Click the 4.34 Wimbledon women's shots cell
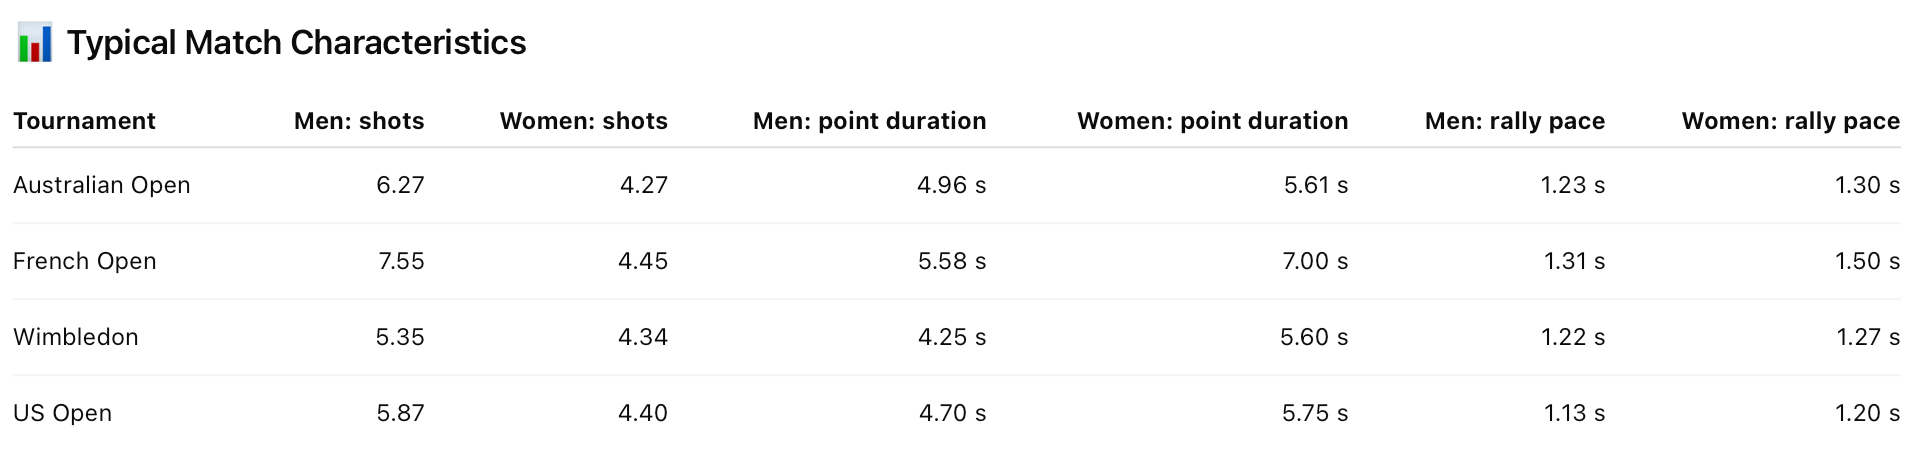The image size is (1927, 462). tap(643, 337)
